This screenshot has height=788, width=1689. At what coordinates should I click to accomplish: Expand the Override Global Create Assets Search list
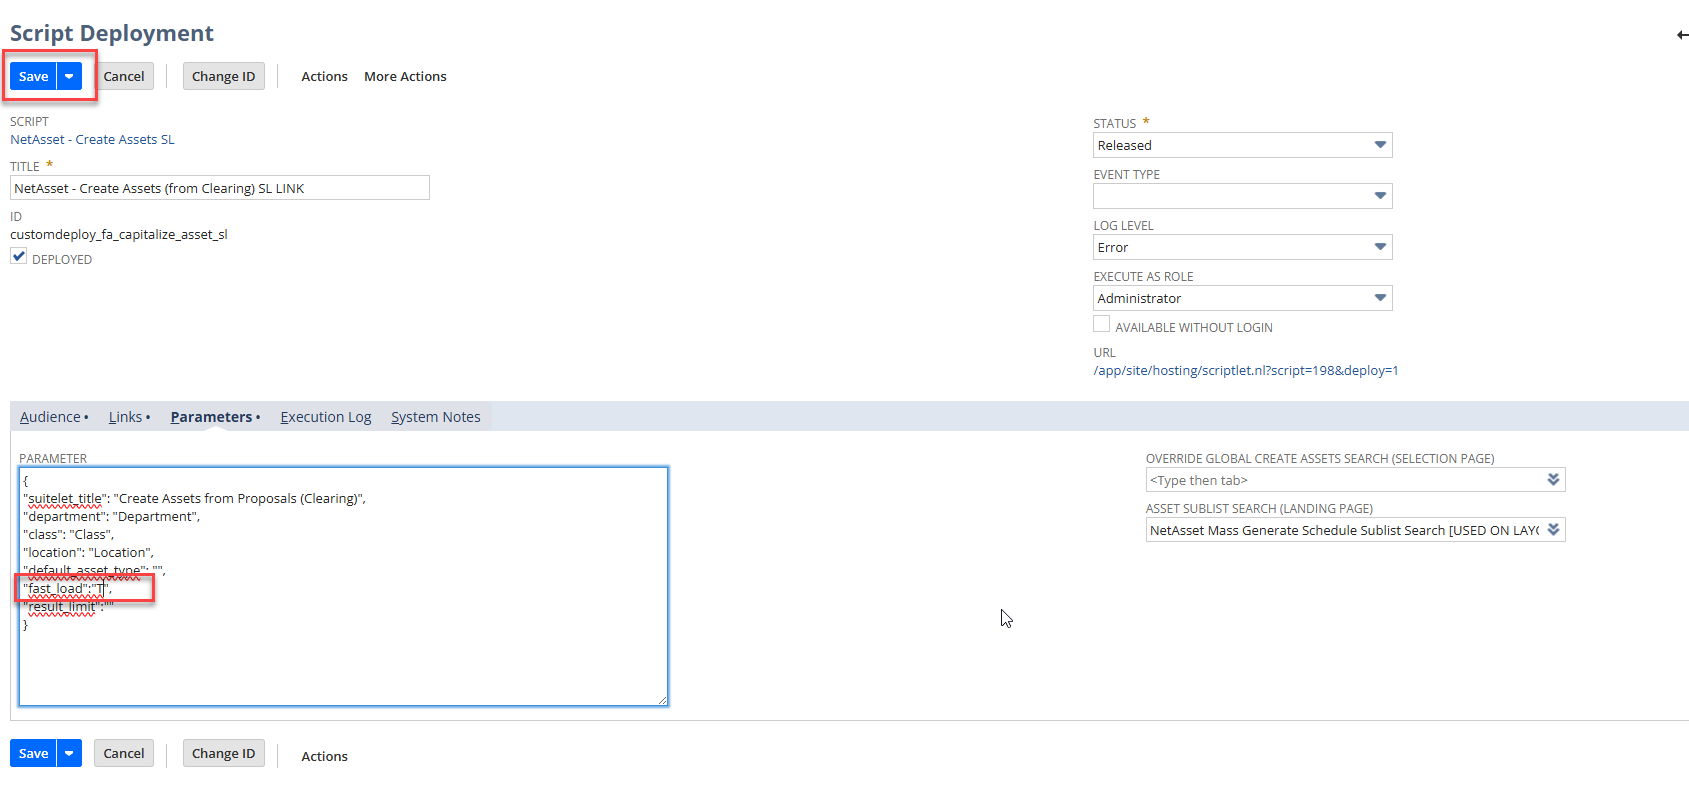pyautogui.click(x=1553, y=480)
